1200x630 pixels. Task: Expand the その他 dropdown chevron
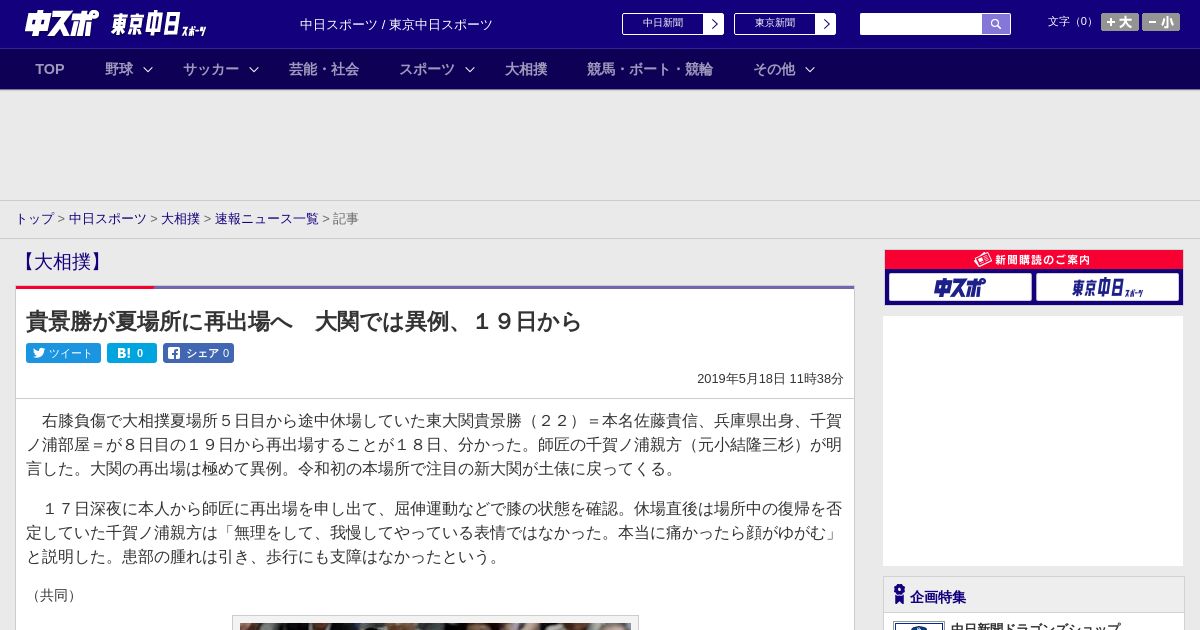pos(810,69)
